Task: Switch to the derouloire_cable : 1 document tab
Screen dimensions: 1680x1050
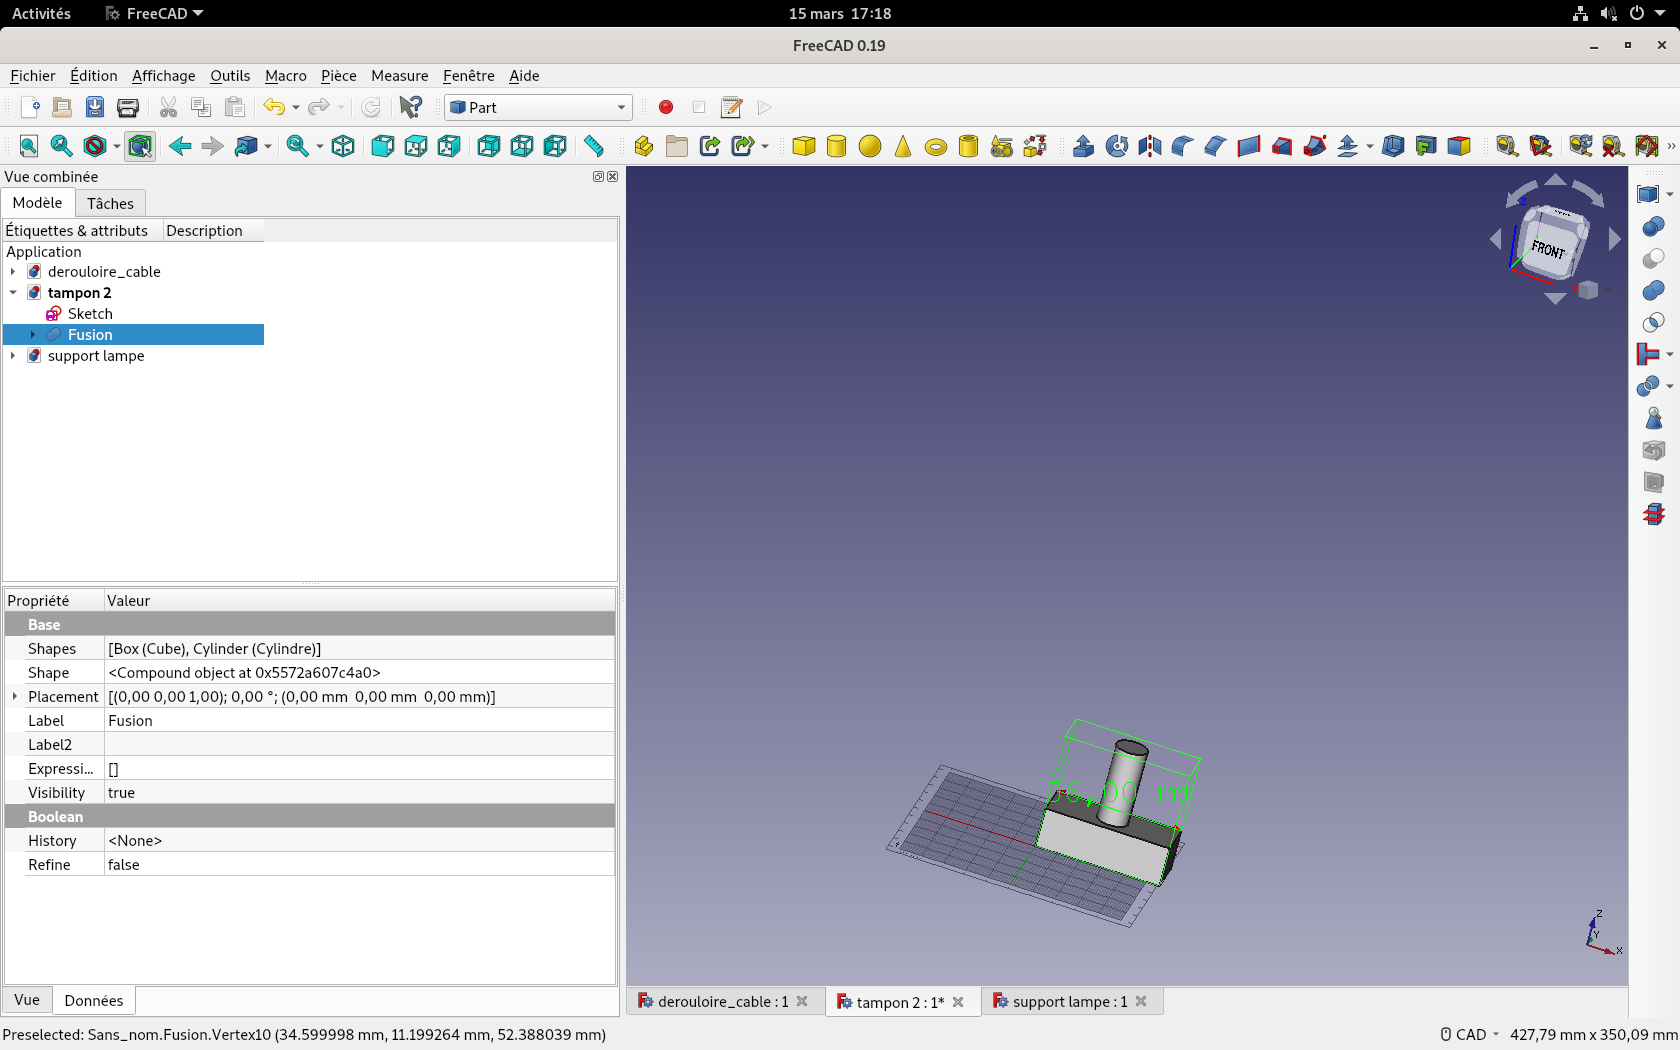Action: click(x=723, y=1001)
